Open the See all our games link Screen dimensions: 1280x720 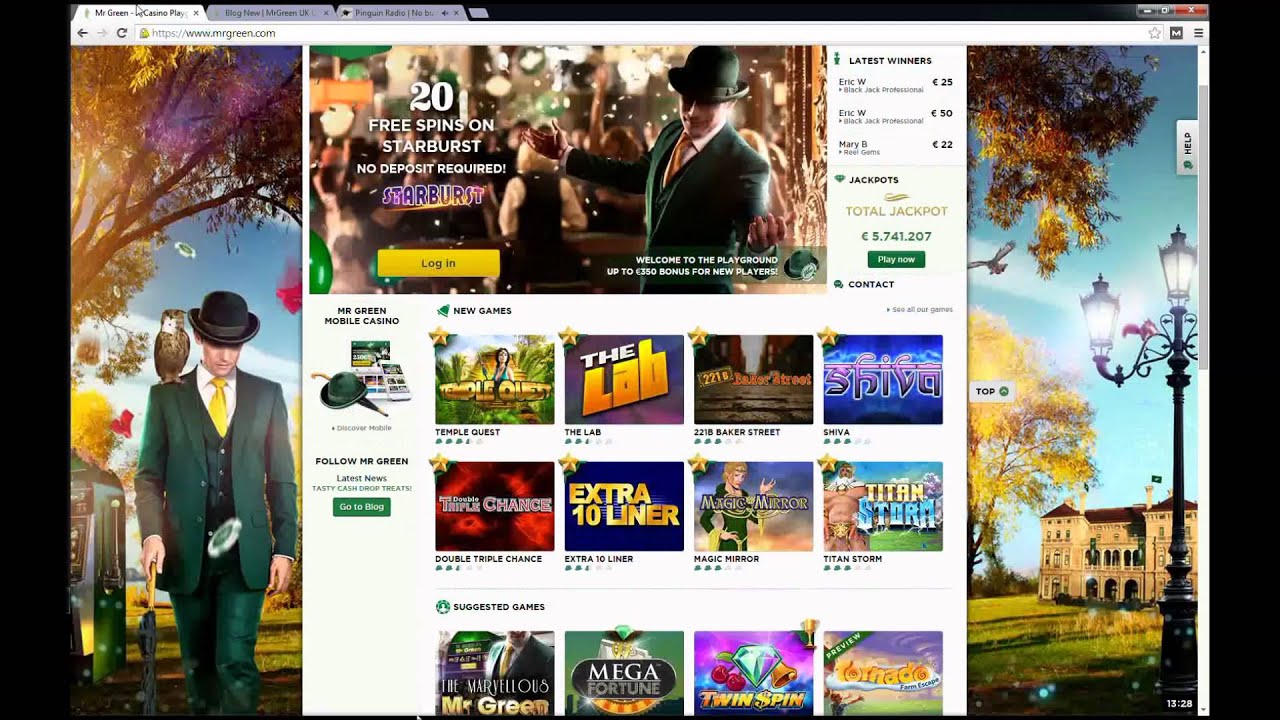coord(920,310)
